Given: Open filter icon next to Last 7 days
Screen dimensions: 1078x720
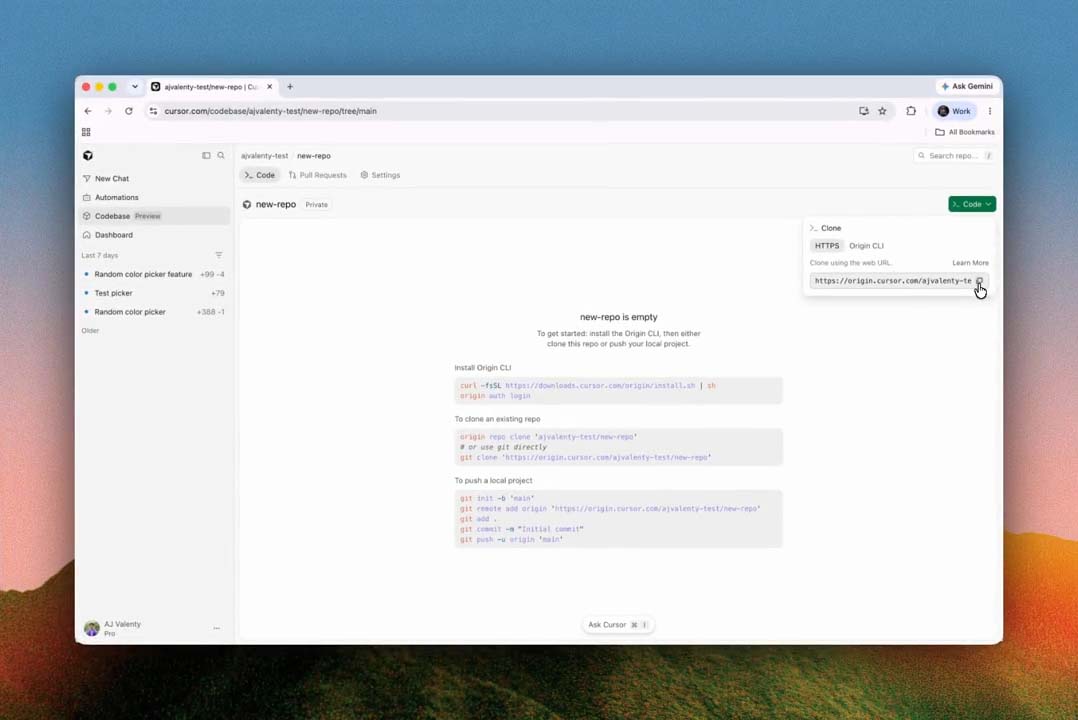Looking at the screenshot, I should click(x=219, y=255).
